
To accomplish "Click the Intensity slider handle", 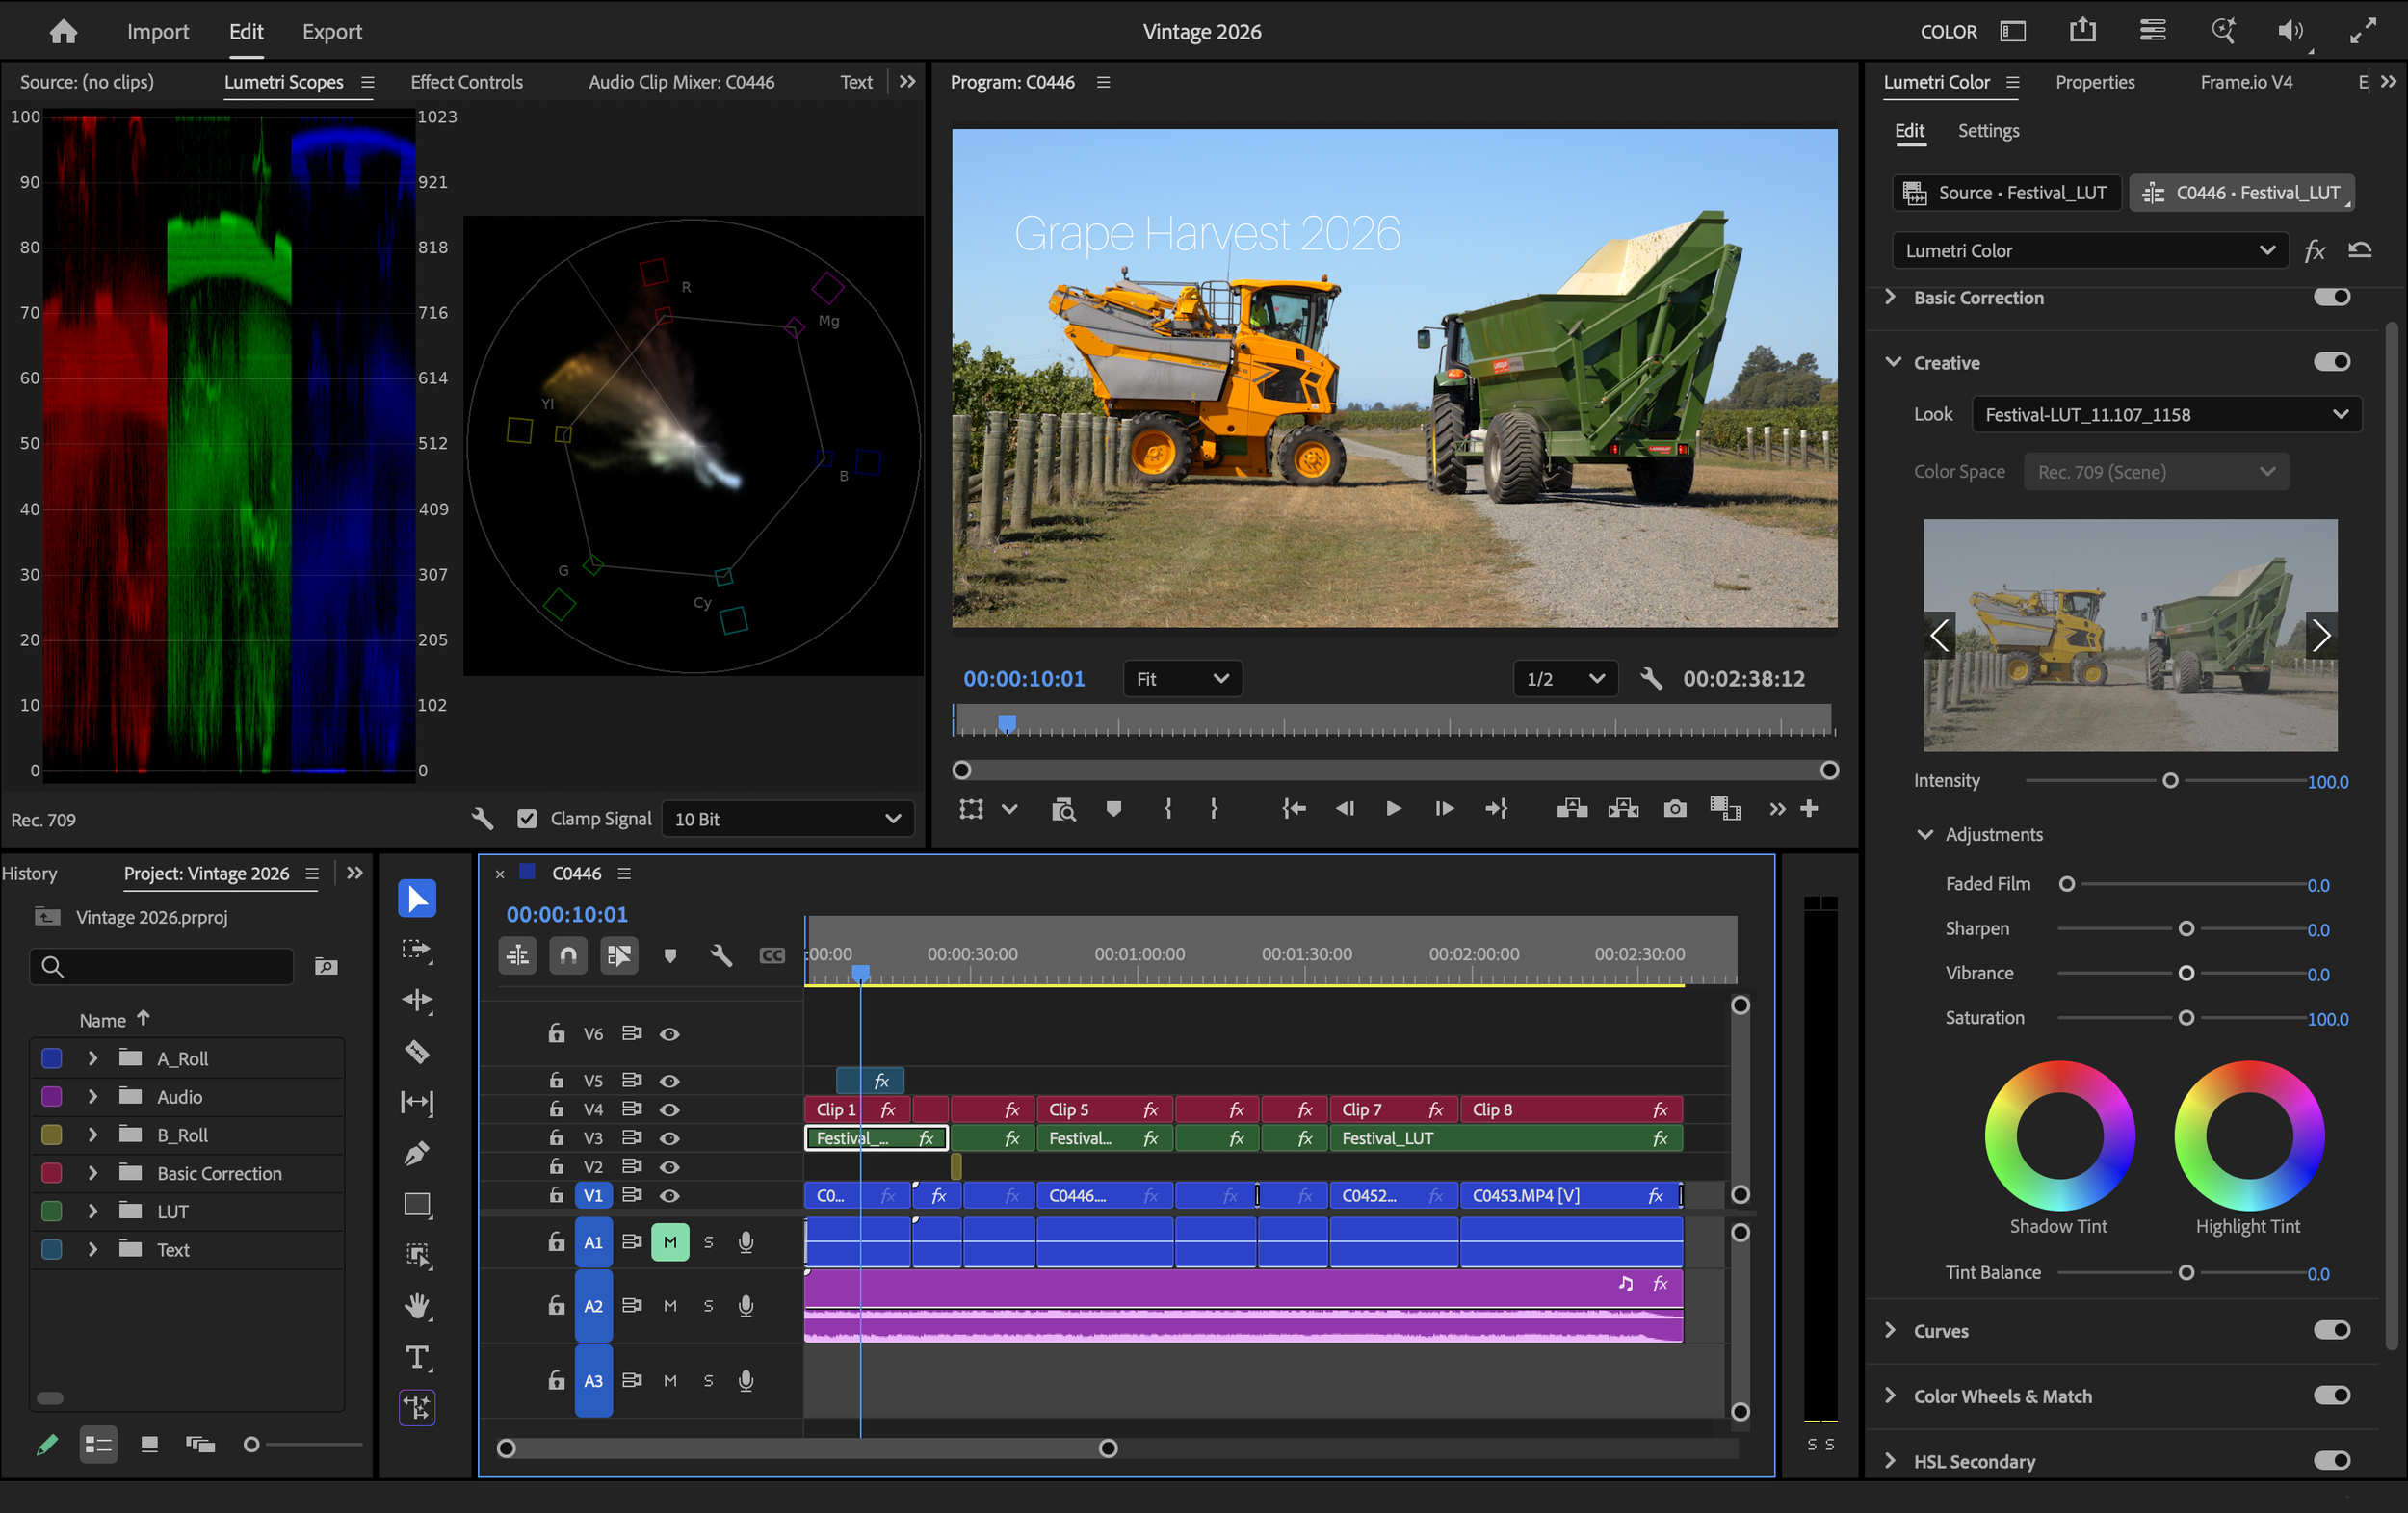I will tap(2169, 781).
